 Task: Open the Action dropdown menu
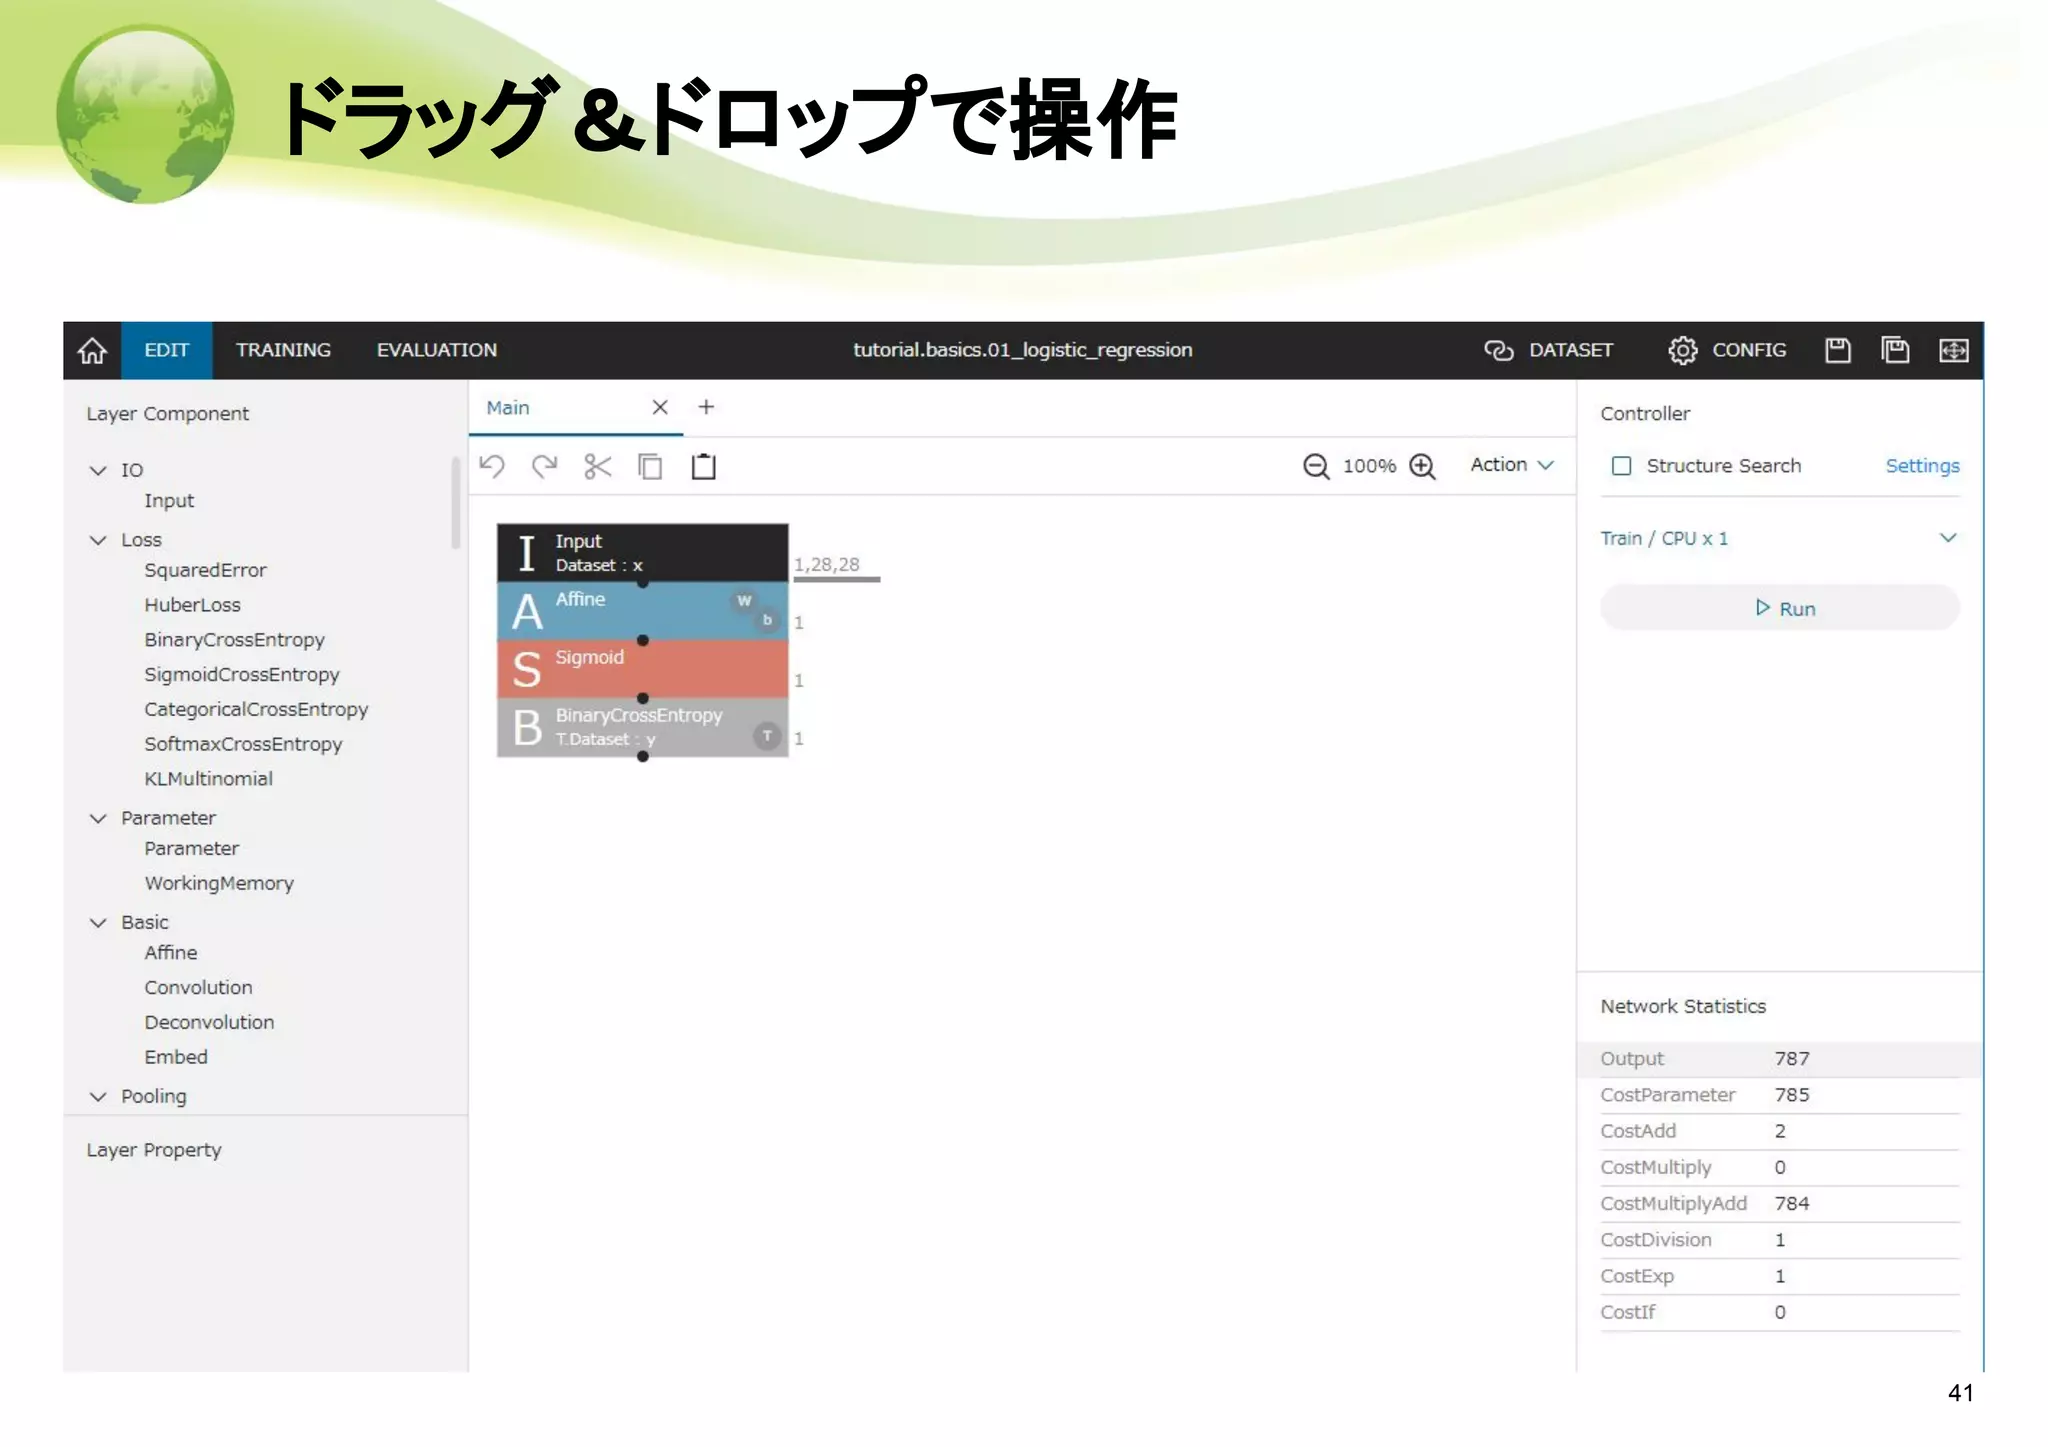(x=1511, y=465)
